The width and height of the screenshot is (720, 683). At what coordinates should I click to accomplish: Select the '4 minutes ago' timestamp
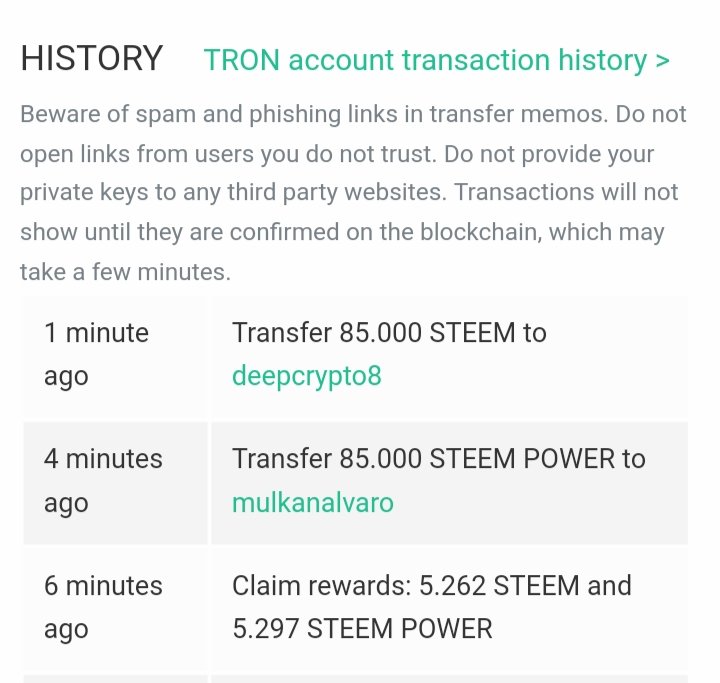pyautogui.click(x=103, y=480)
